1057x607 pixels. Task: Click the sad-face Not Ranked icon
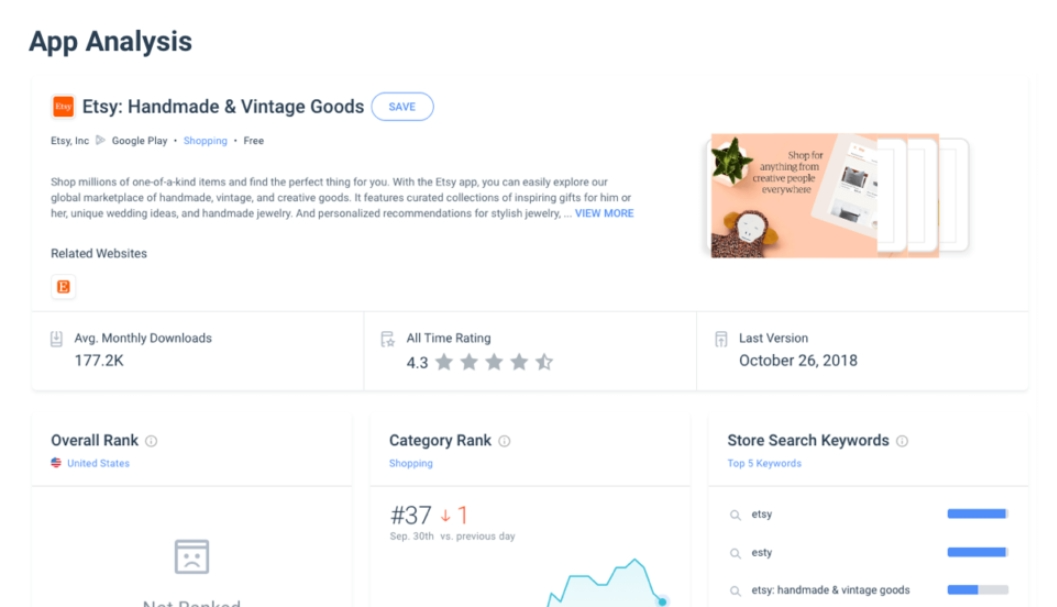(x=193, y=556)
